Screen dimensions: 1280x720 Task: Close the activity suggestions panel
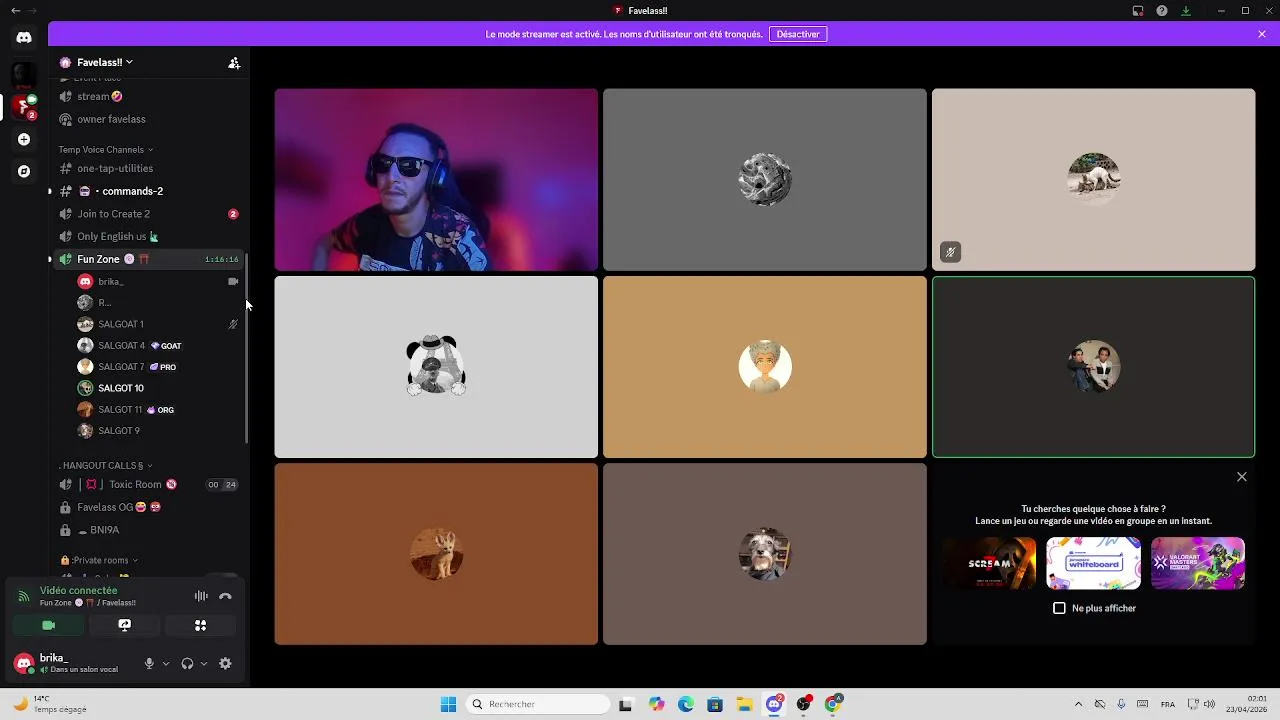1242,477
